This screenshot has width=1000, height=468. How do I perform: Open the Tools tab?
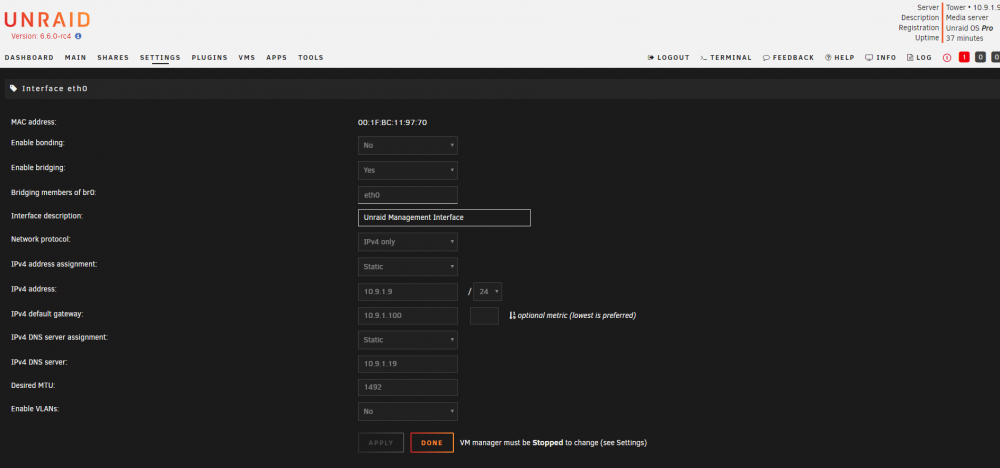tap(311, 57)
